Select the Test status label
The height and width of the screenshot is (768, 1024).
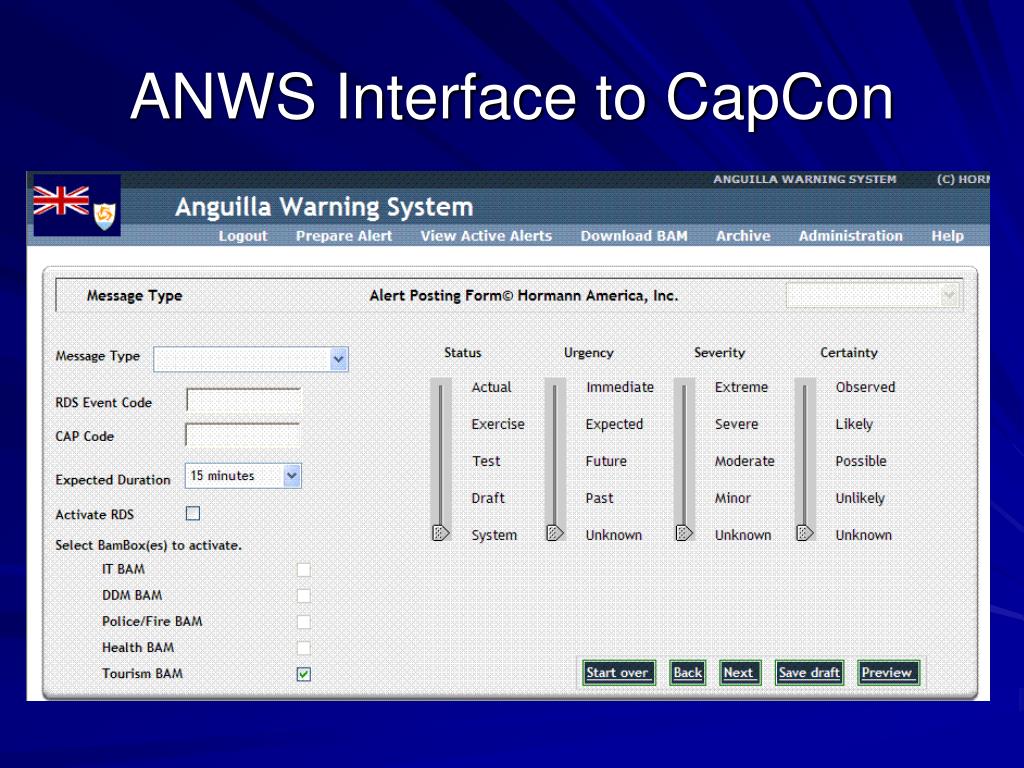486,461
